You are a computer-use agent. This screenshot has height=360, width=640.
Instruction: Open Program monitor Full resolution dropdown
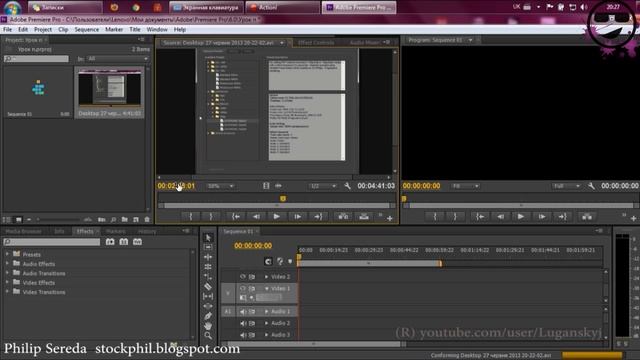567,186
